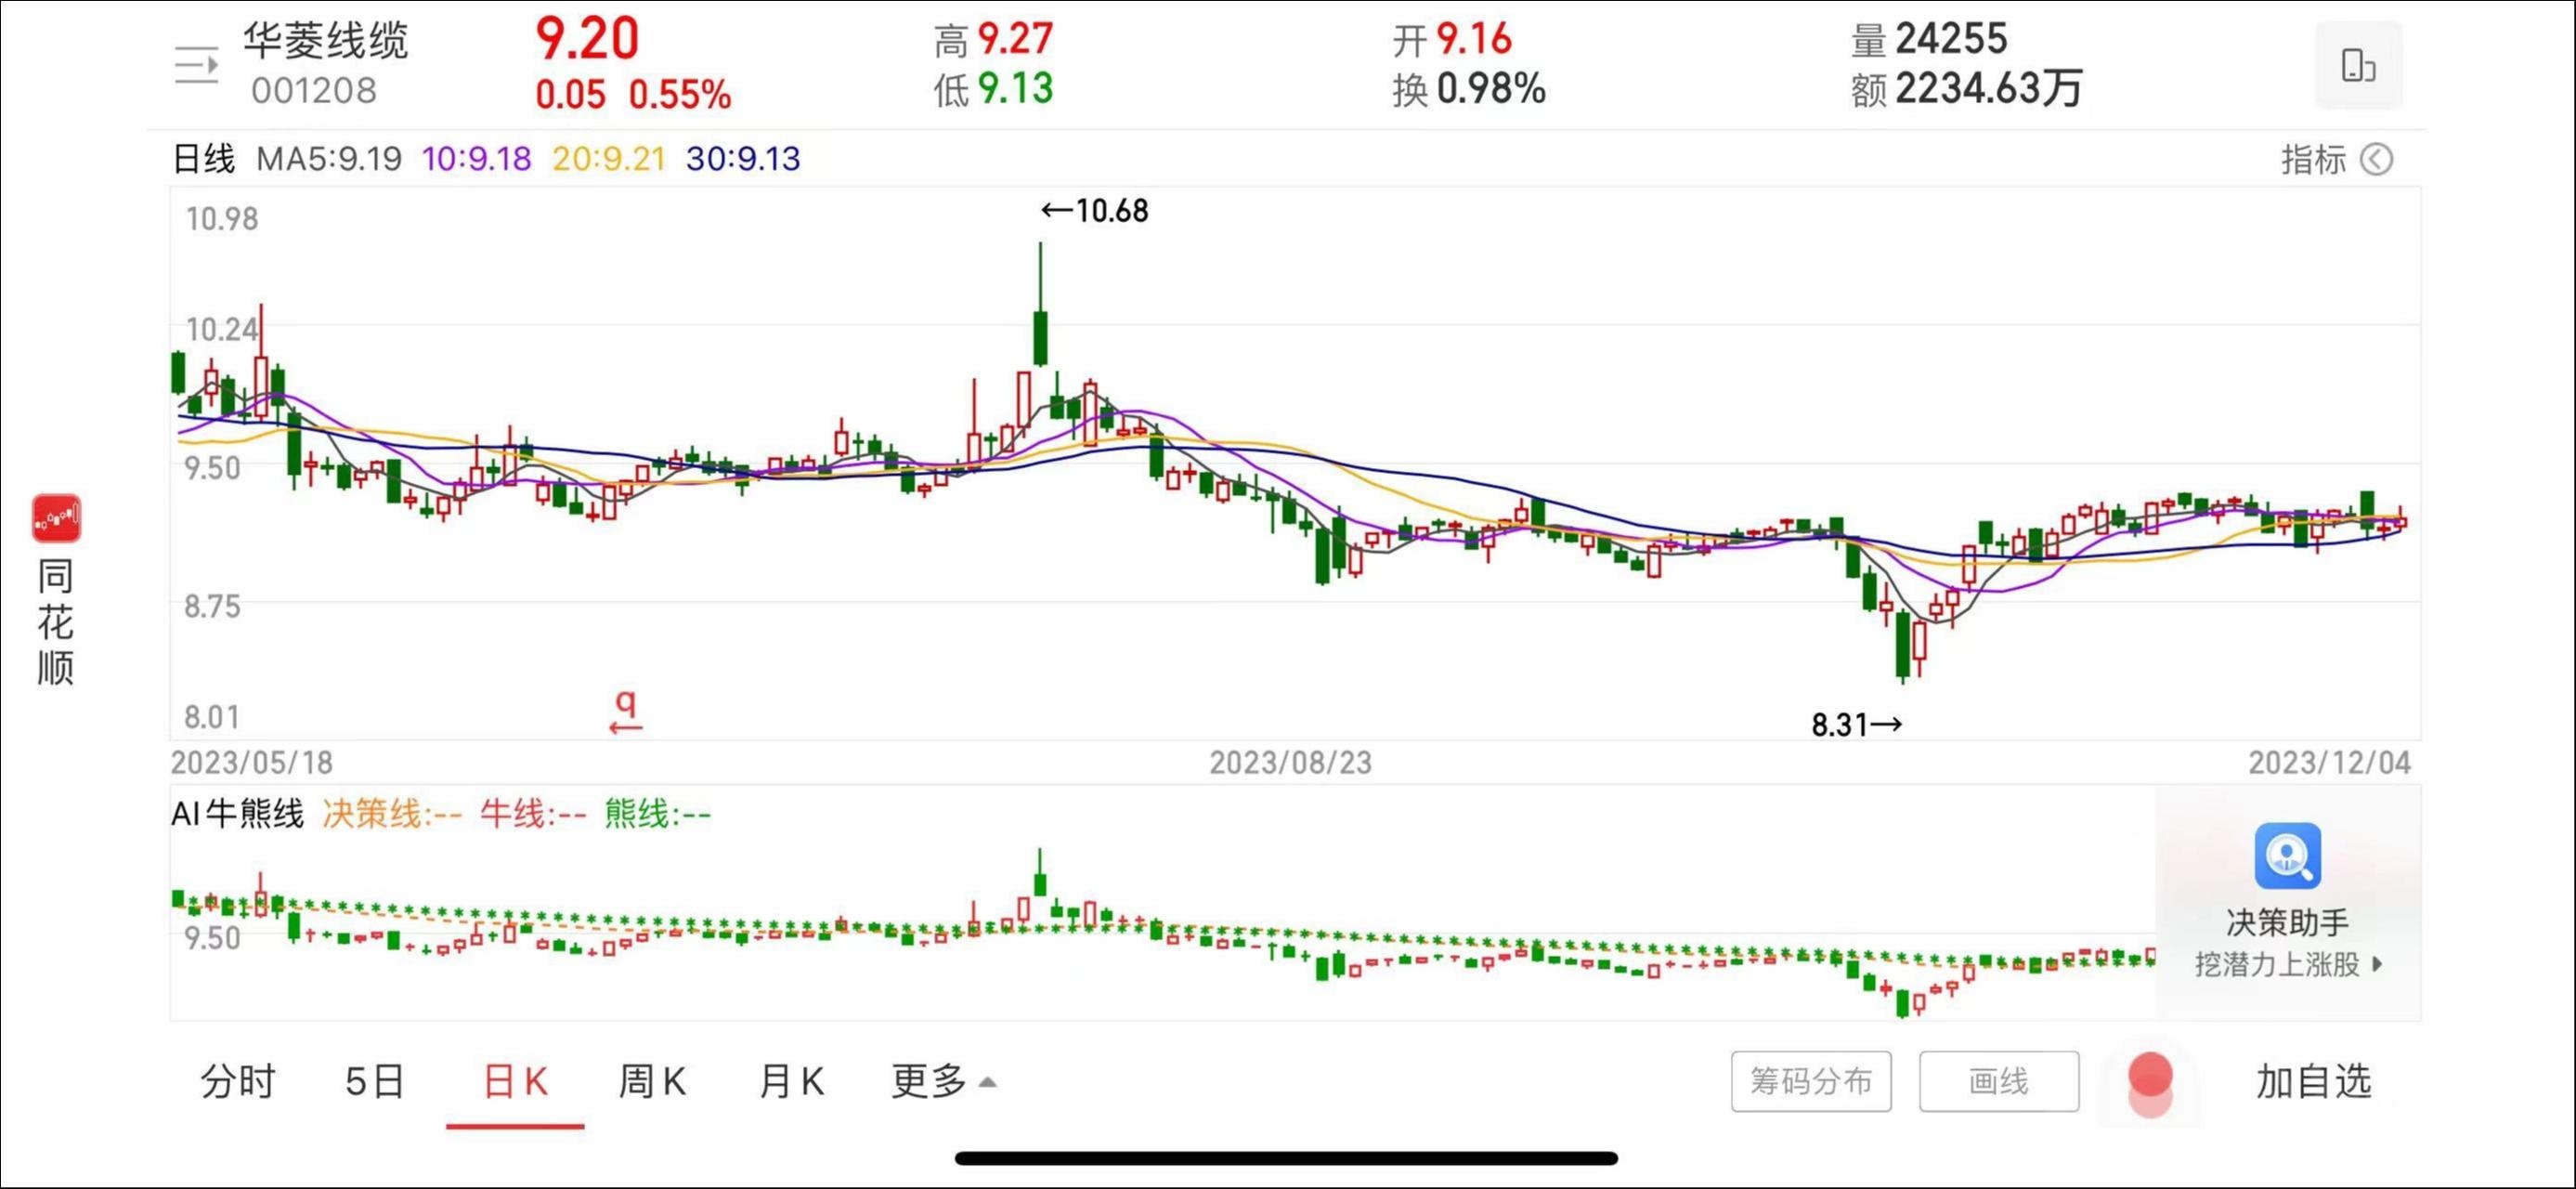Tap the 10.68 peak price label
This screenshot has height=1189, width=2576.
pyautogui.click(x=1095, y=211)
